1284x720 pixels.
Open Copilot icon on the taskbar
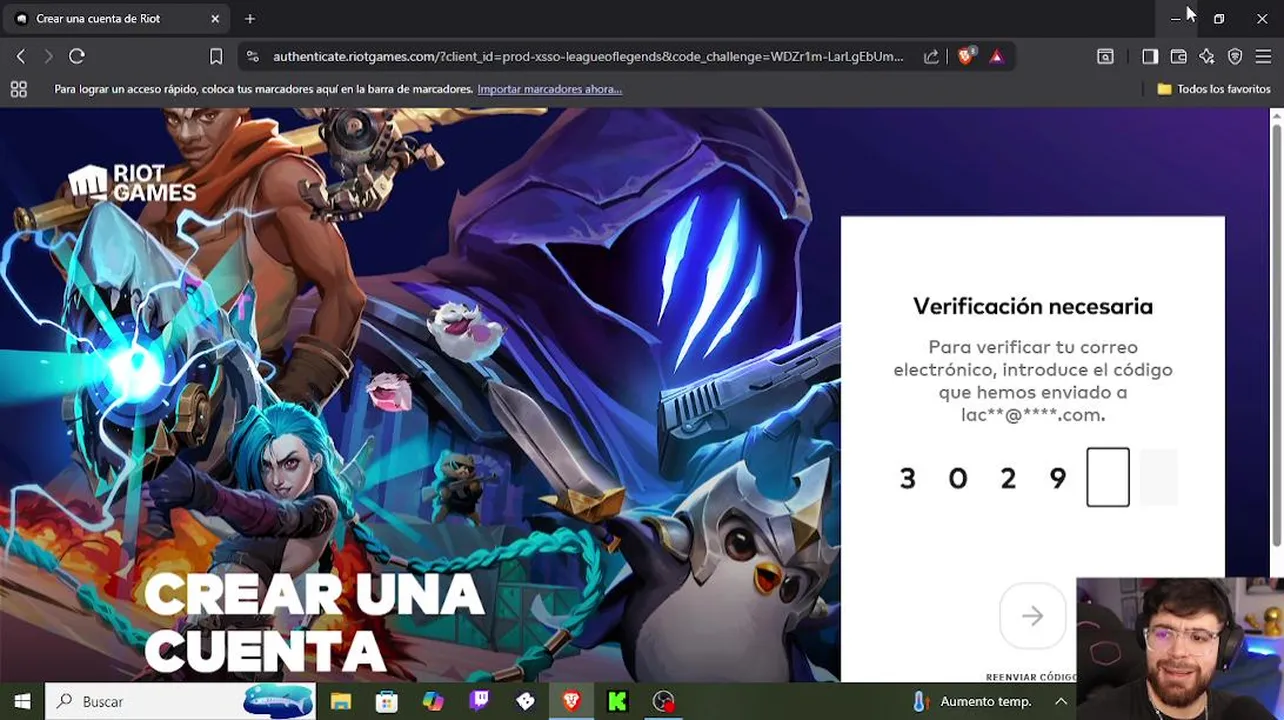[433, 701]
